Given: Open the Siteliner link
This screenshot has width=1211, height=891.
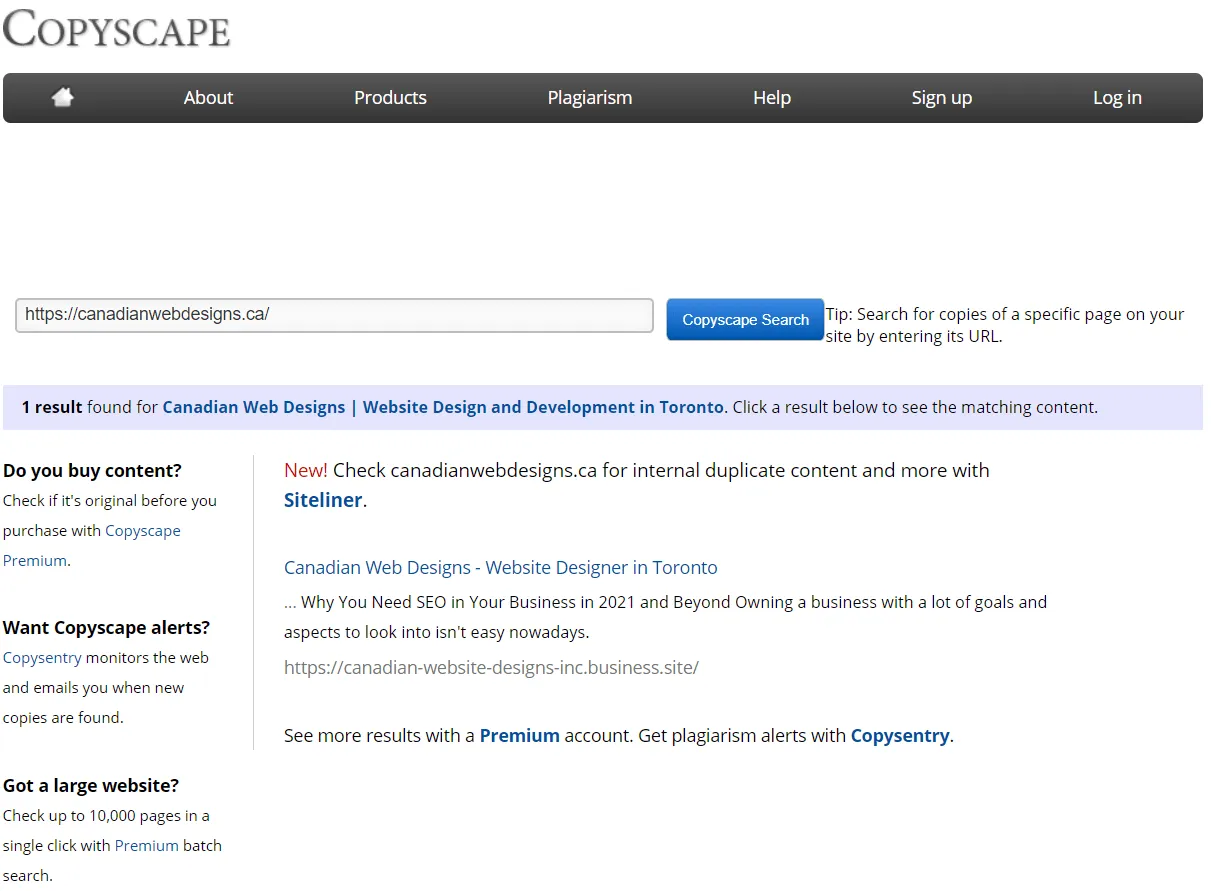Looking at the screenshot, I should (x=323, y=500).
